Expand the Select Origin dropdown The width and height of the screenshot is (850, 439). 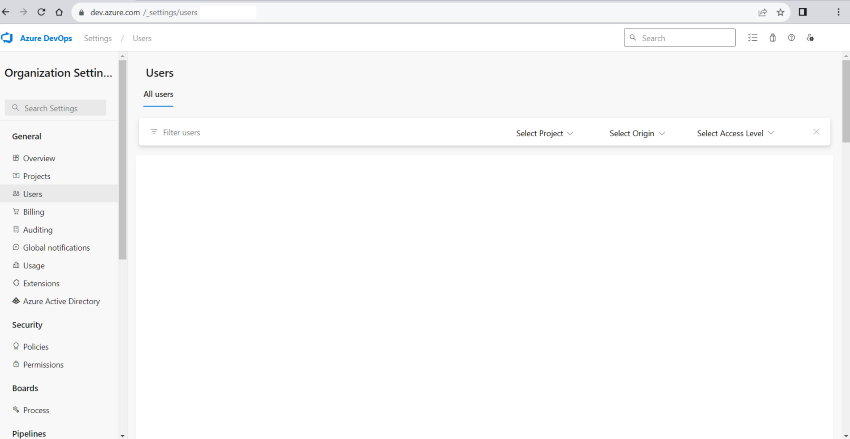(x=637, y=133)
